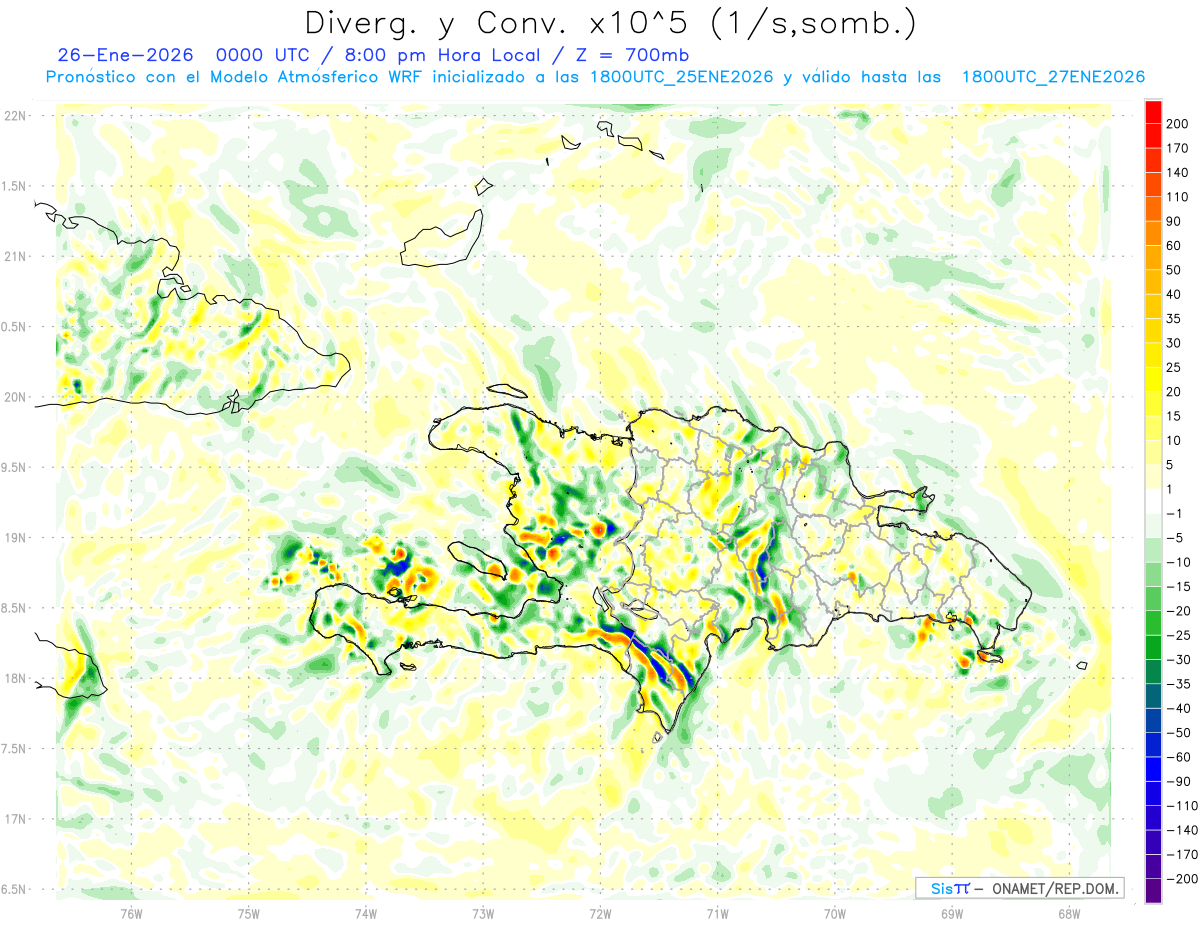Click the '-170' value on color scale
This screenshot has height=927, width=1200.
1181,856
